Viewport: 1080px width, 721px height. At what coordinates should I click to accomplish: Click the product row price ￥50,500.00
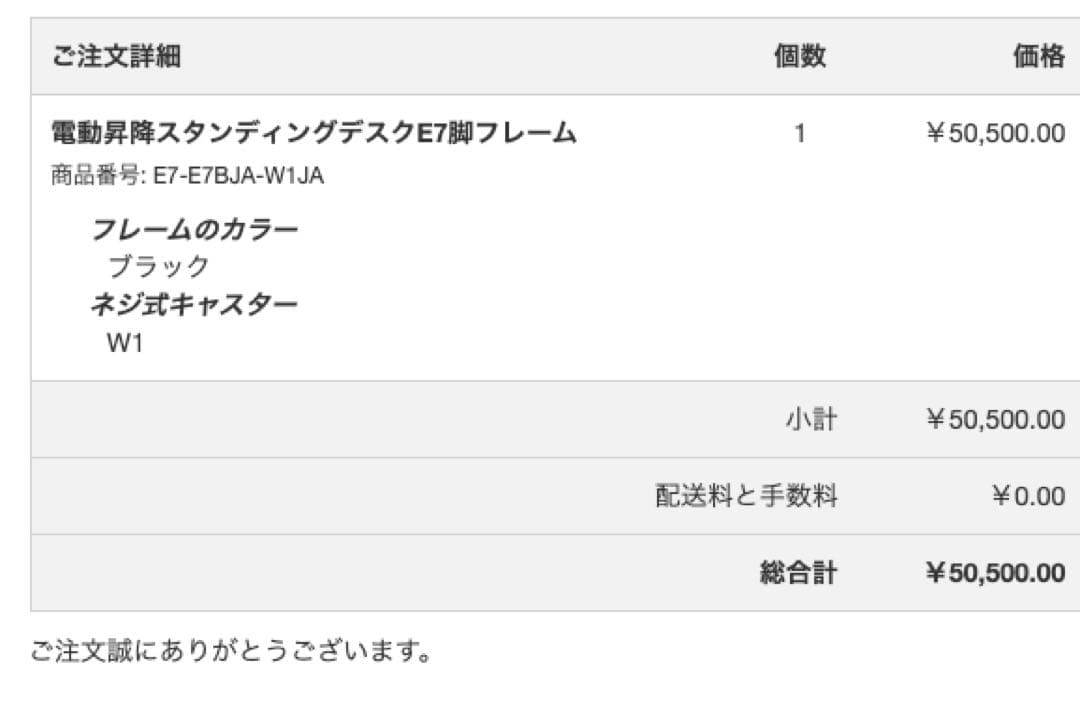tap(995, 134)
